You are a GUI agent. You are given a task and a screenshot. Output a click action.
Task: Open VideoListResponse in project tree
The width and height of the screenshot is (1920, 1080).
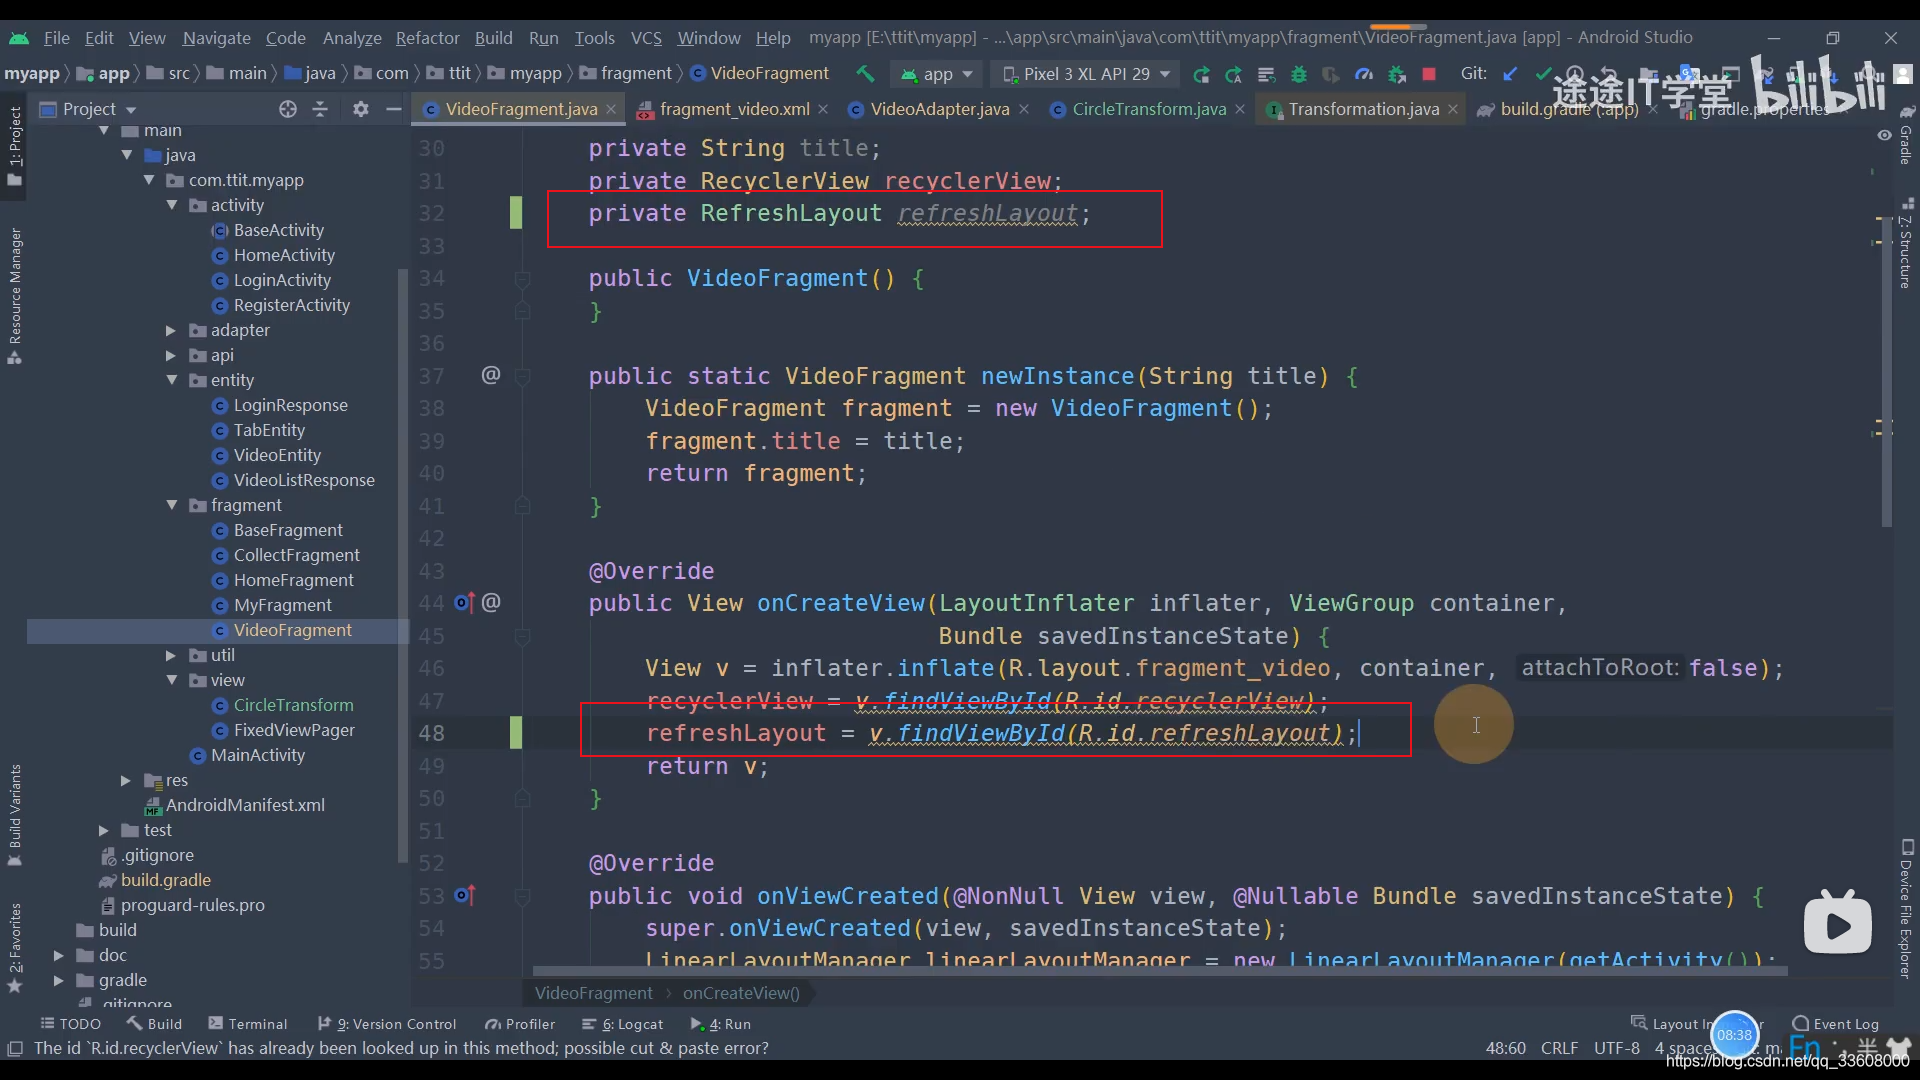point(304,480)
